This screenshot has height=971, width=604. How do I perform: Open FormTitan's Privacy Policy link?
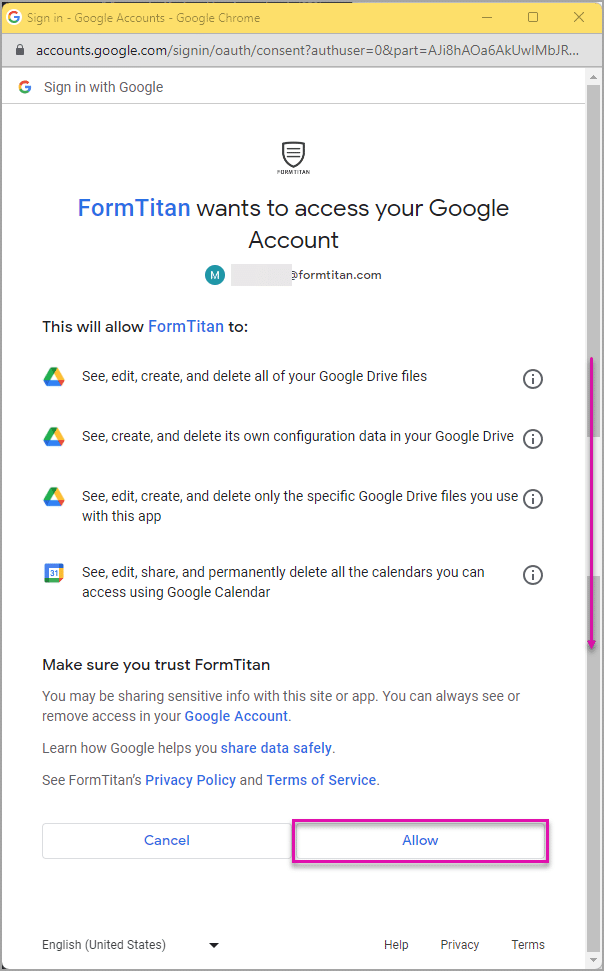[190, 780]
